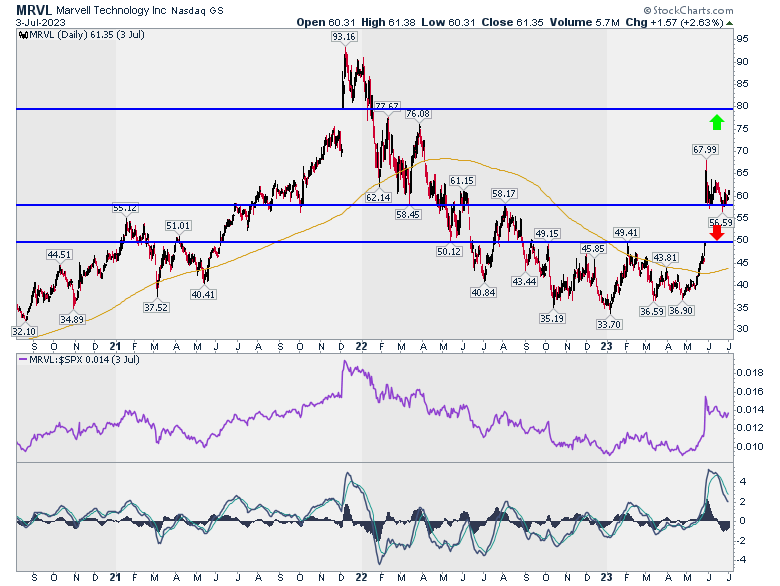Click the MRVL:$SPX 0.014 legend text
Viewport: 780px width, 586px height.
(x=85, y=359)
